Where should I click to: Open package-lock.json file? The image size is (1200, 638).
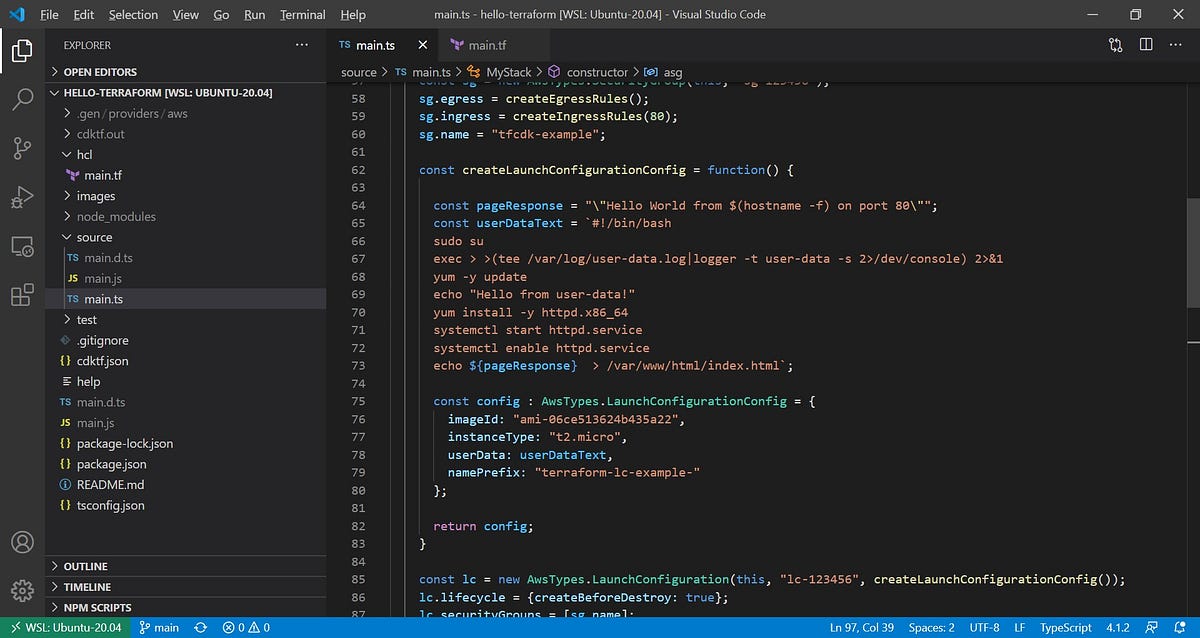pos(186,443)
